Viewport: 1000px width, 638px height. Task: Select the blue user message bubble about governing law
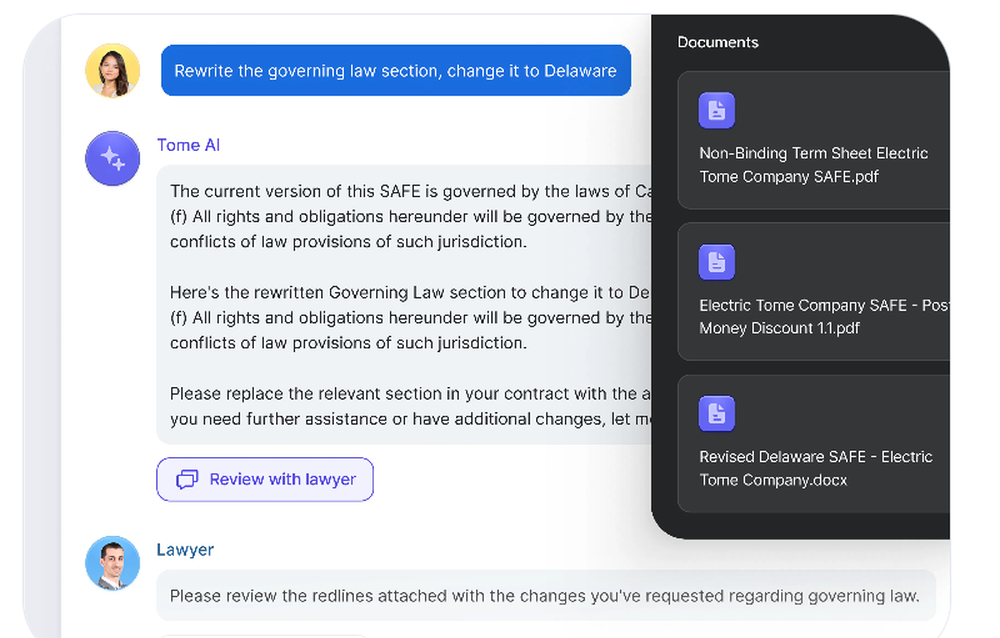pyautogui.click(x=396, y=70)
